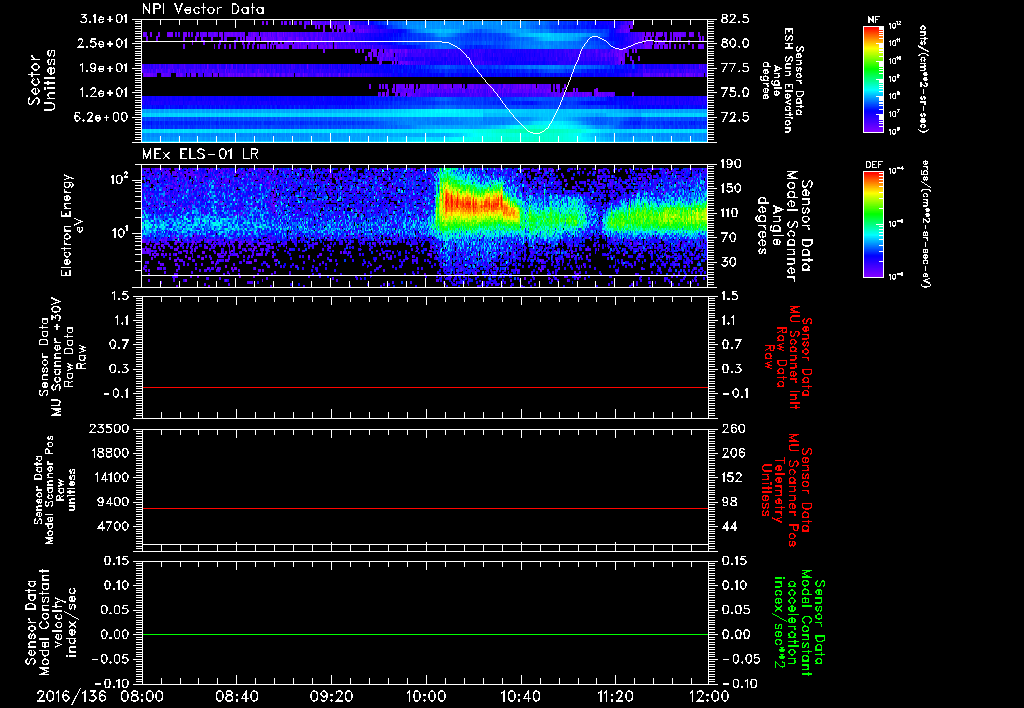The height and width of the screenshot is (708, 1024).
Task: Click the '10:00' time axis label
Action: [425, 696]
